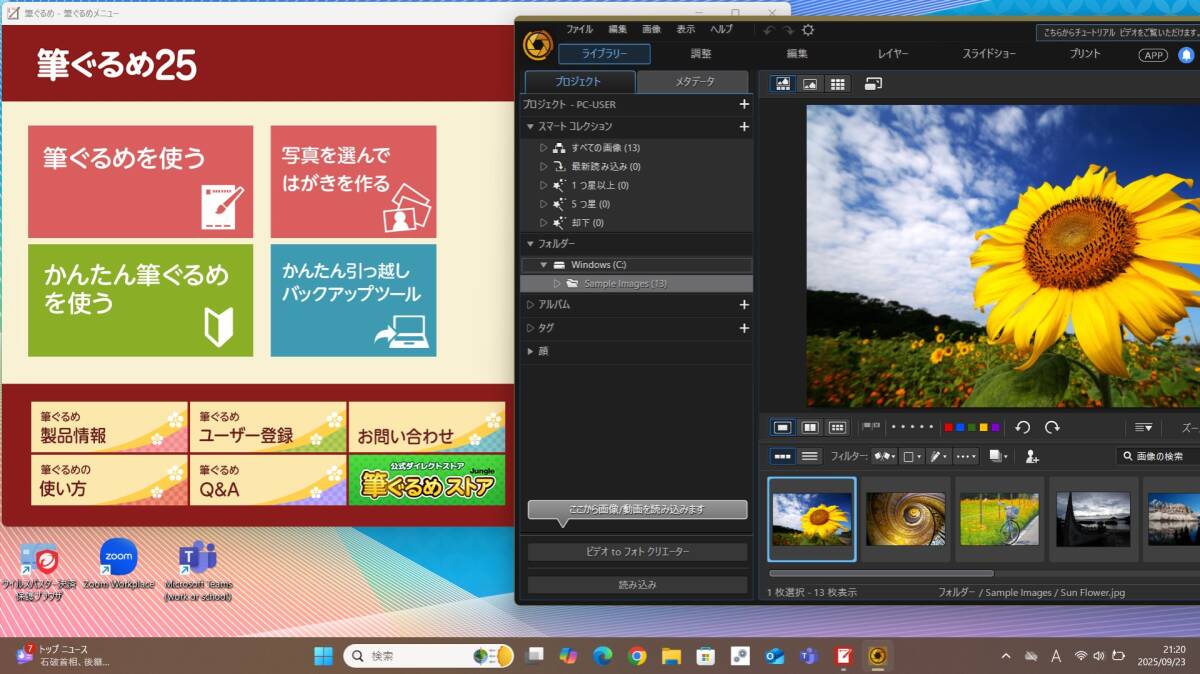The width and height of the screenshot is (1200, 674).
Task: Click ビデオ to フォト クリエーター button
Action: pos(638,552)
